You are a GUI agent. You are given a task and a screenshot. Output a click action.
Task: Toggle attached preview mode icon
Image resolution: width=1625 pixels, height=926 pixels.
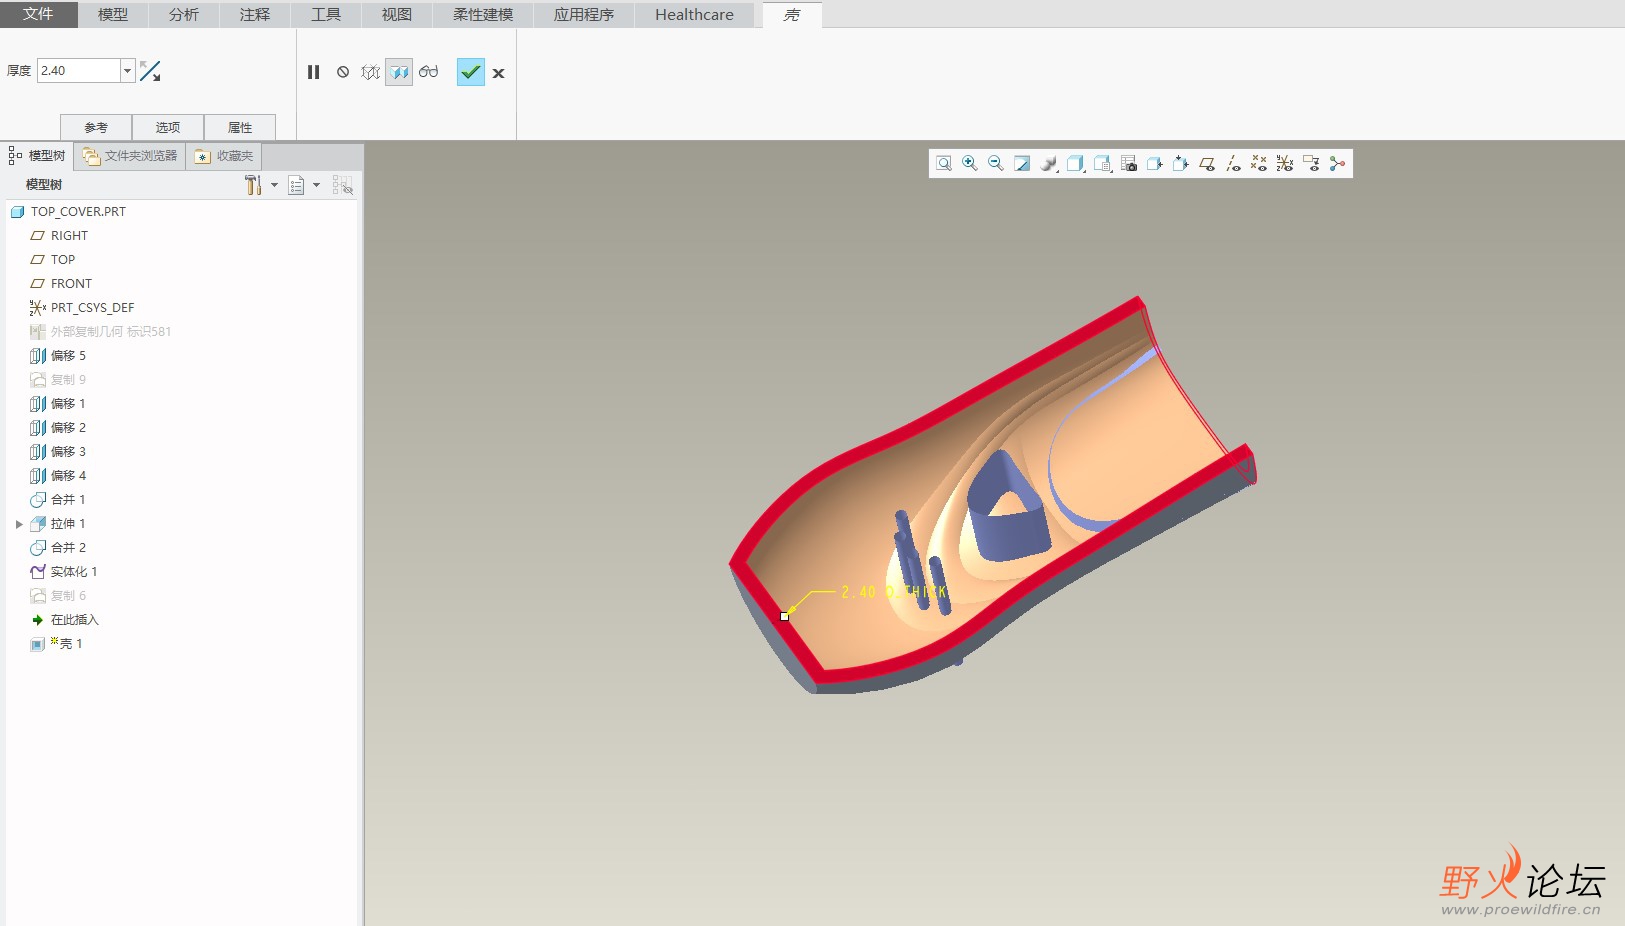tap(399, 72)
